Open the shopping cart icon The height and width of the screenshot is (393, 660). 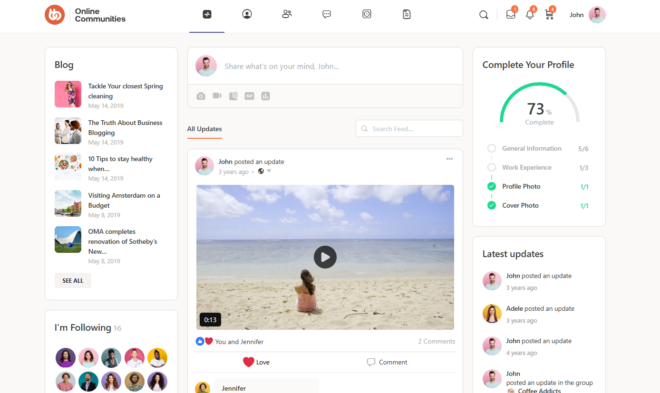(549, 15)
